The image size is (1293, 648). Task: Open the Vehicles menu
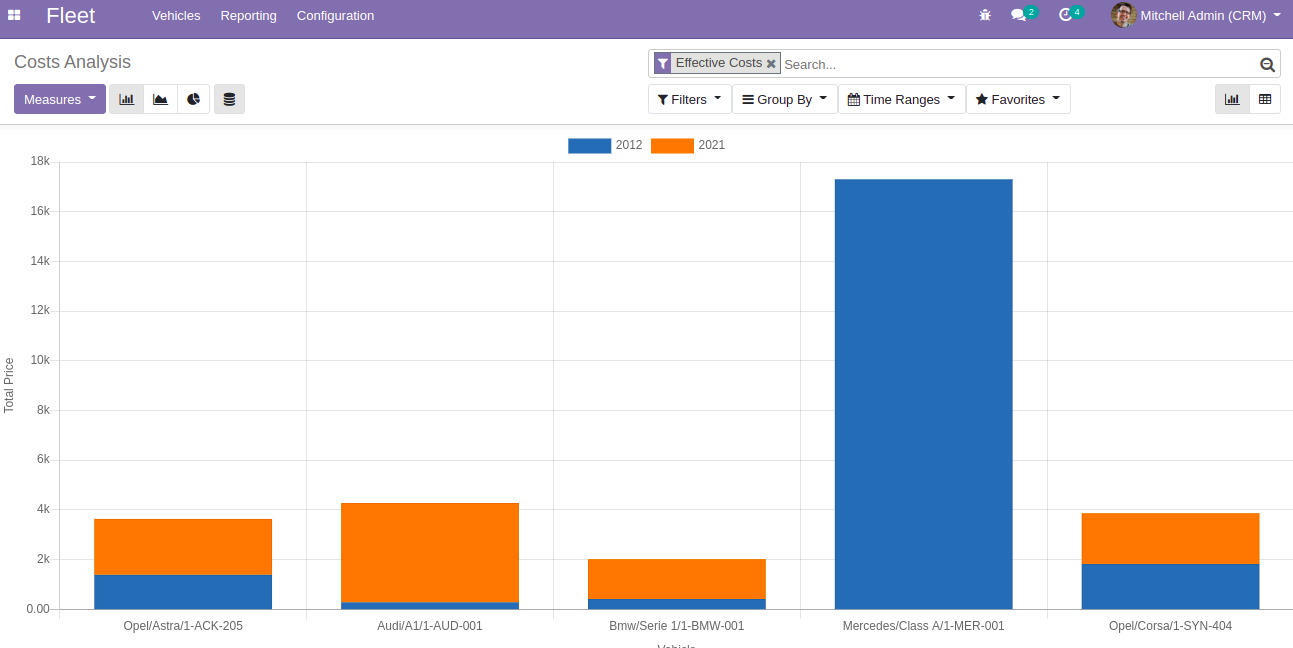[176, 15]
